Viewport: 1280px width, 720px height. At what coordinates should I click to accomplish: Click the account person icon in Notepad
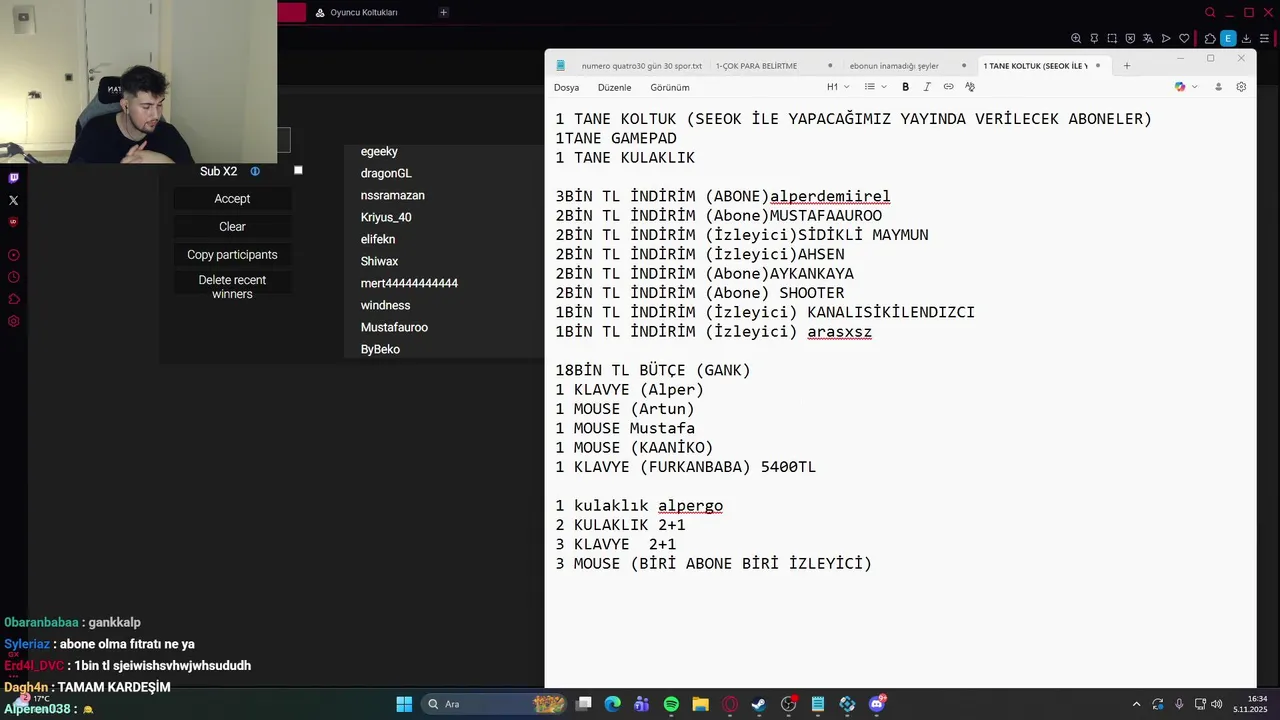(x=1218, y=87)
